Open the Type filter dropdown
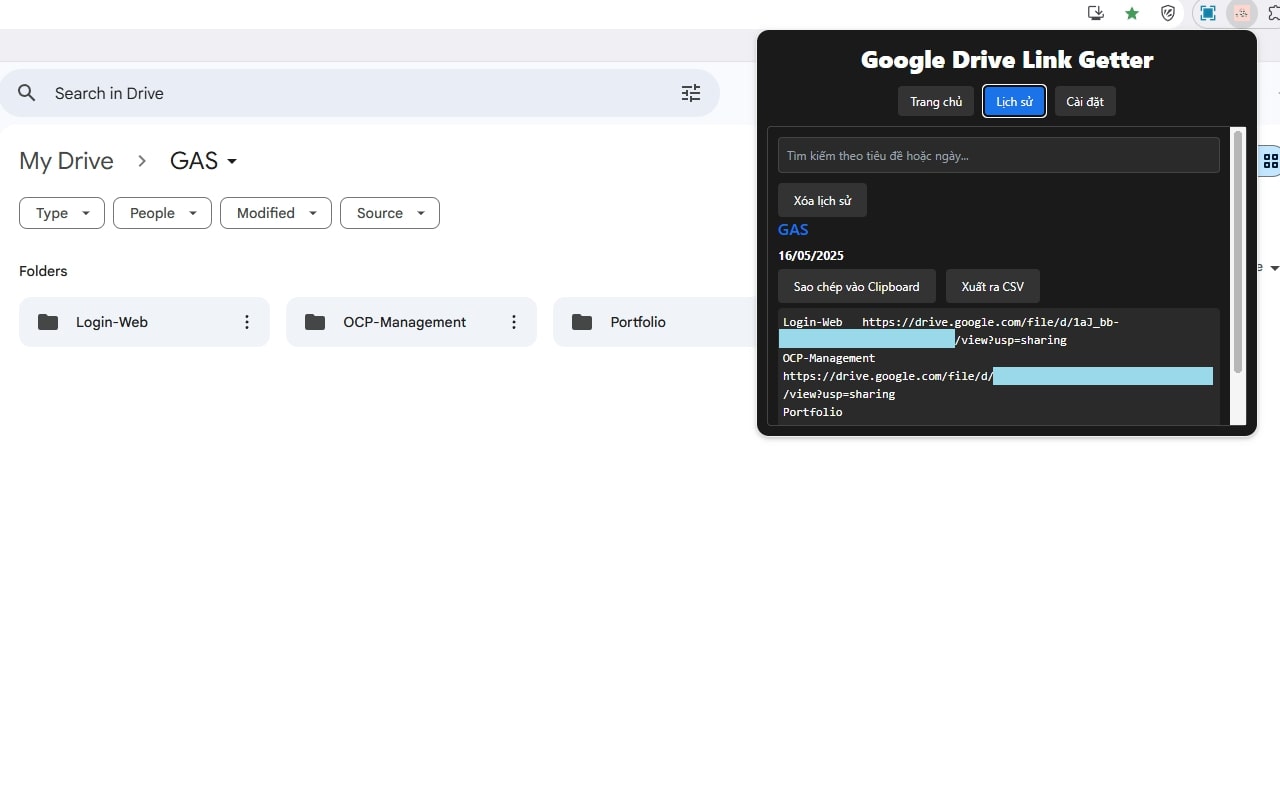The width and height of the screenshot is (1280, 800). (61, 213)
